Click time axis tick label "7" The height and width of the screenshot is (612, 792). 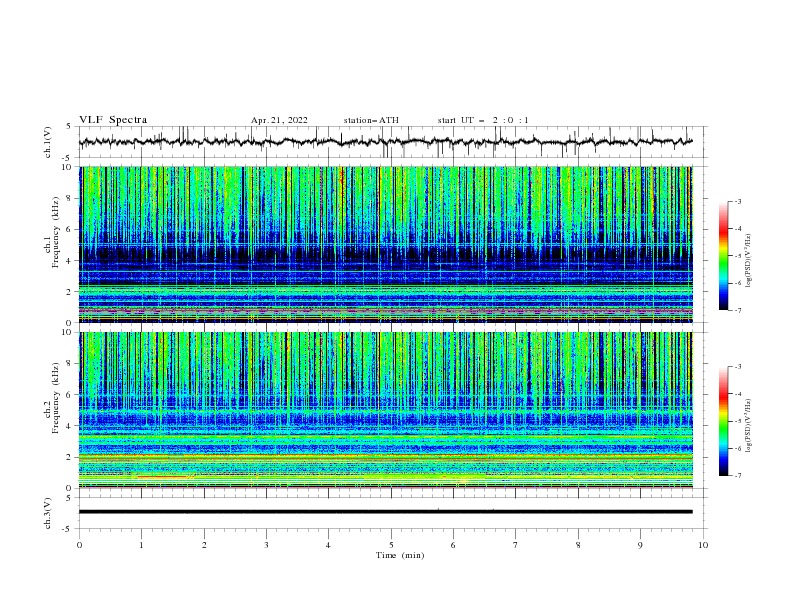tap(516, 545)
